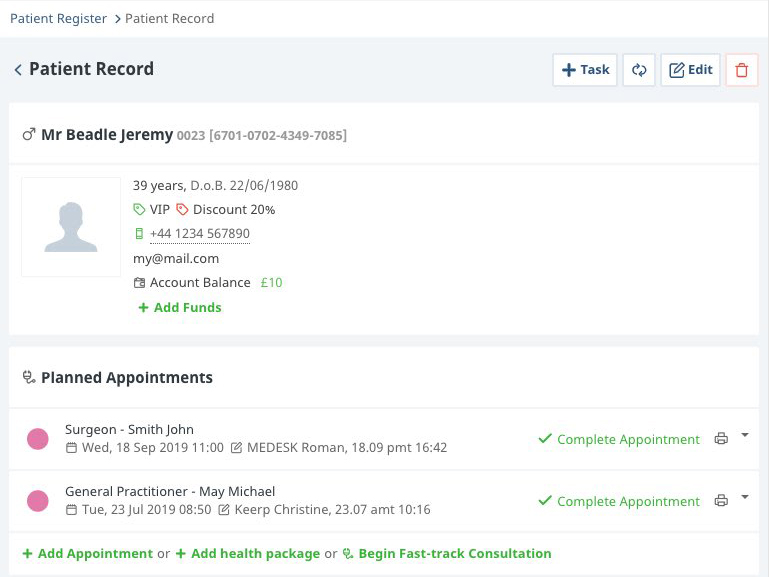Open General Practitioner - May Michael appointment
The image size is (769, 577).
170,492
